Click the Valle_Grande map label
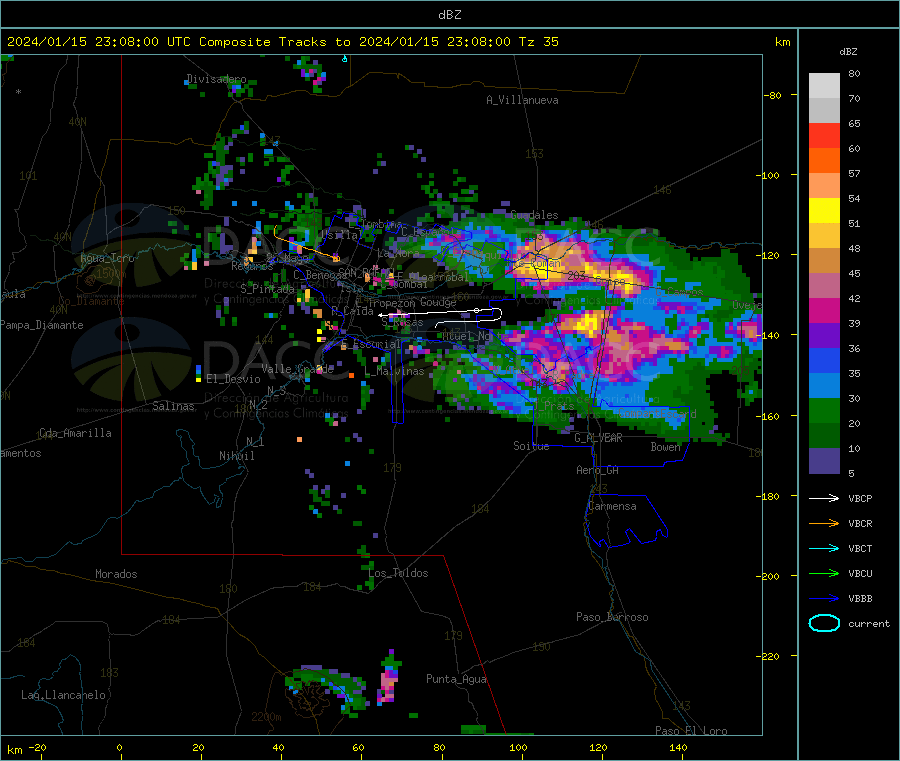 (297, 369)
